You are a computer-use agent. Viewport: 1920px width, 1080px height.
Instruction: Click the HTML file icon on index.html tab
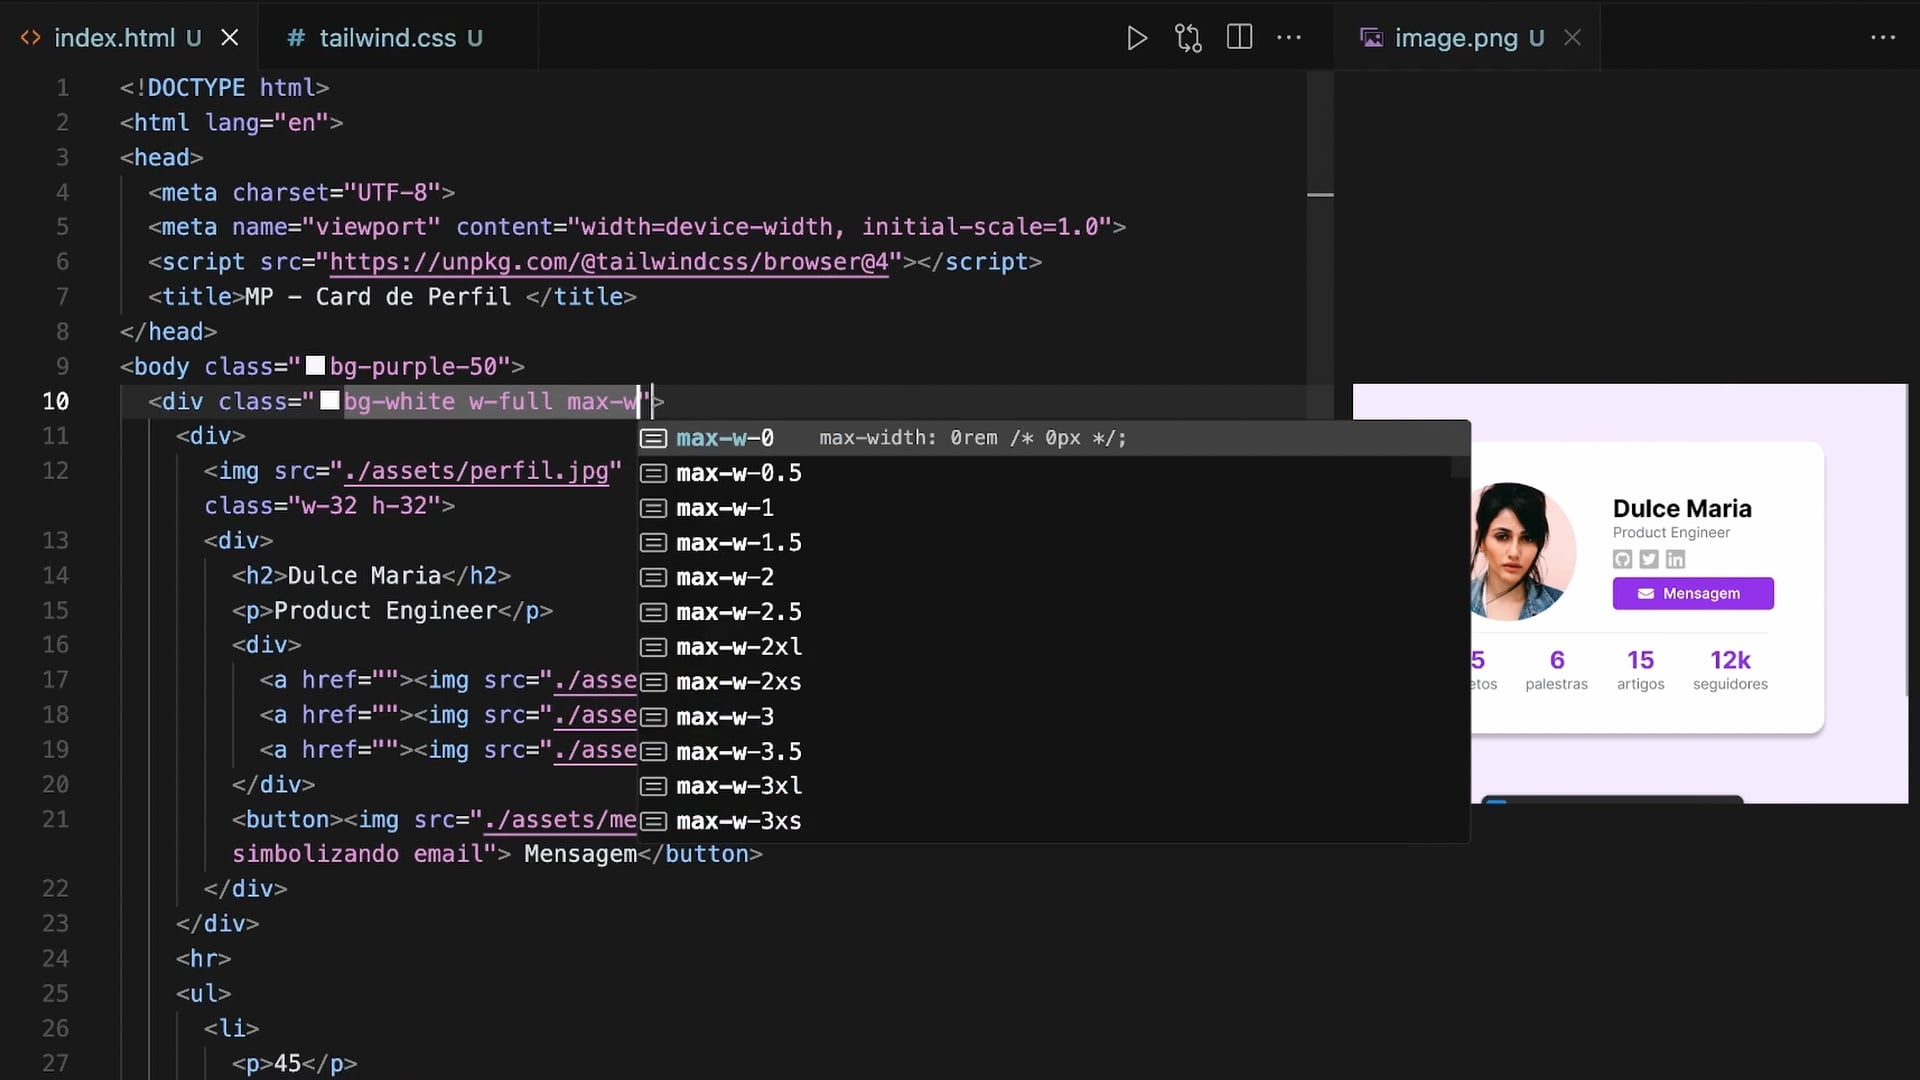(31, 38)
